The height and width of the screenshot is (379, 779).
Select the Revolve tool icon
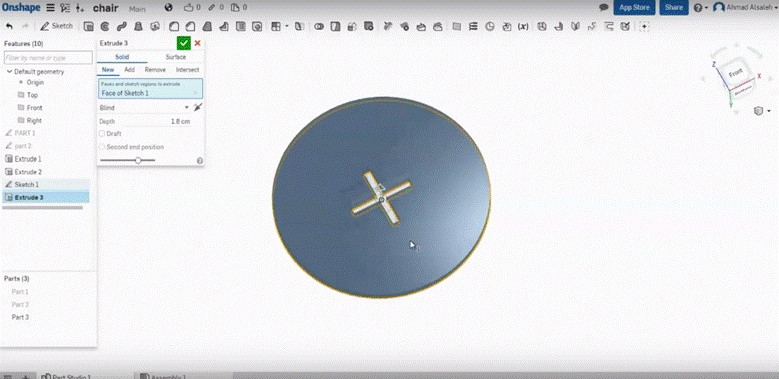(105, 26)
